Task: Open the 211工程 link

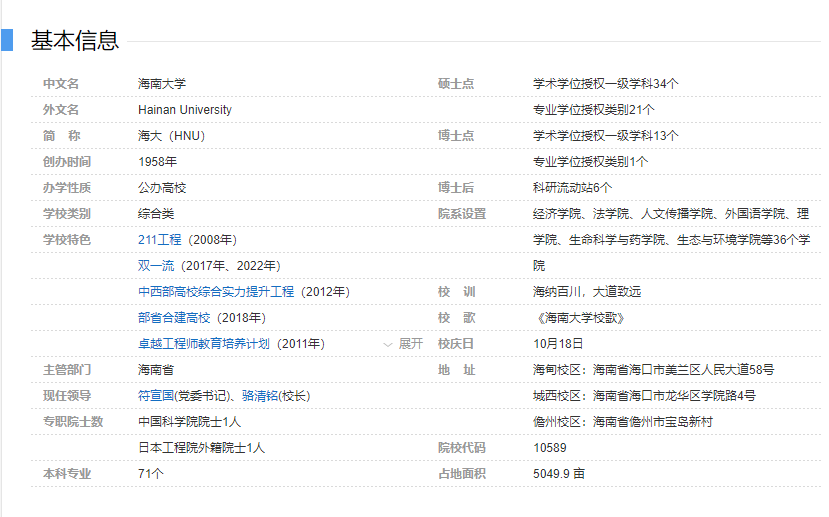Action: click(x=159, y=240)
